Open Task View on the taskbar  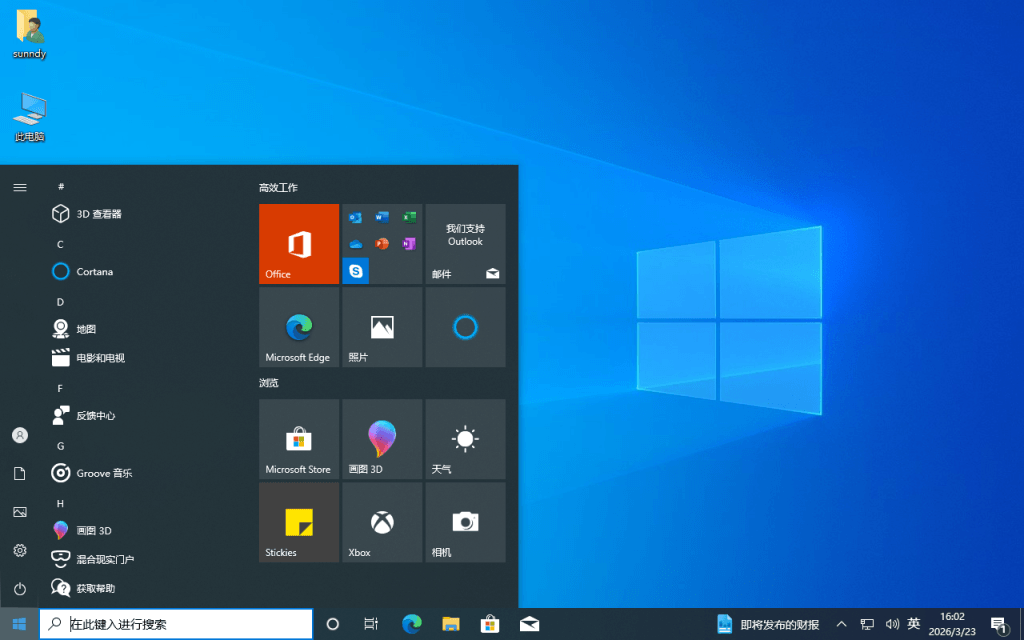pyautogui.click(x=371, y=624)
